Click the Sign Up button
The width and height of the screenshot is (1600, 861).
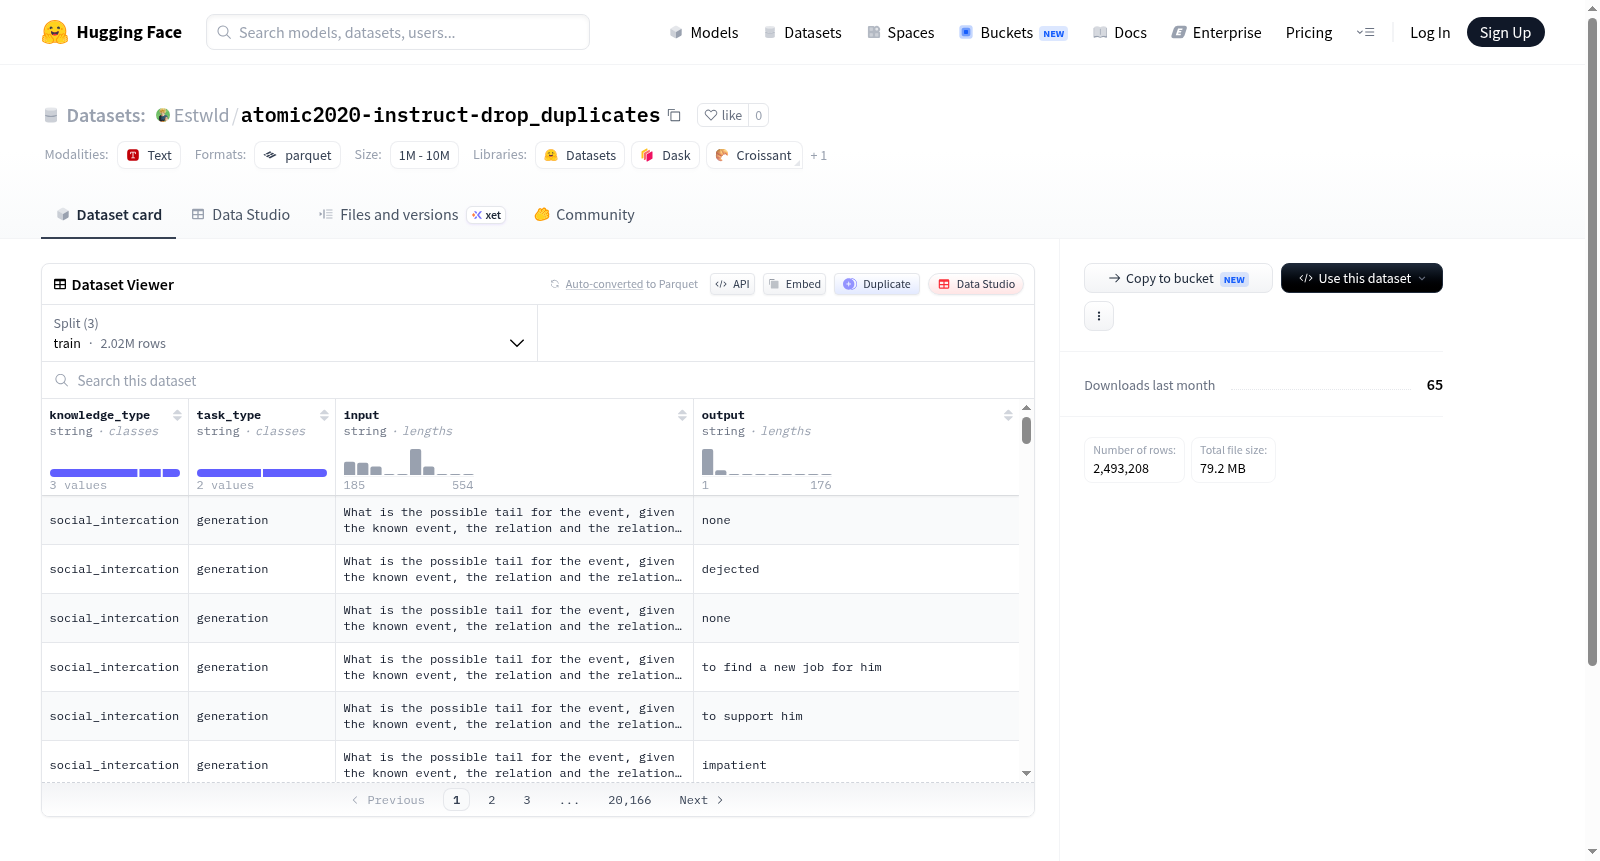(1505, 33)
